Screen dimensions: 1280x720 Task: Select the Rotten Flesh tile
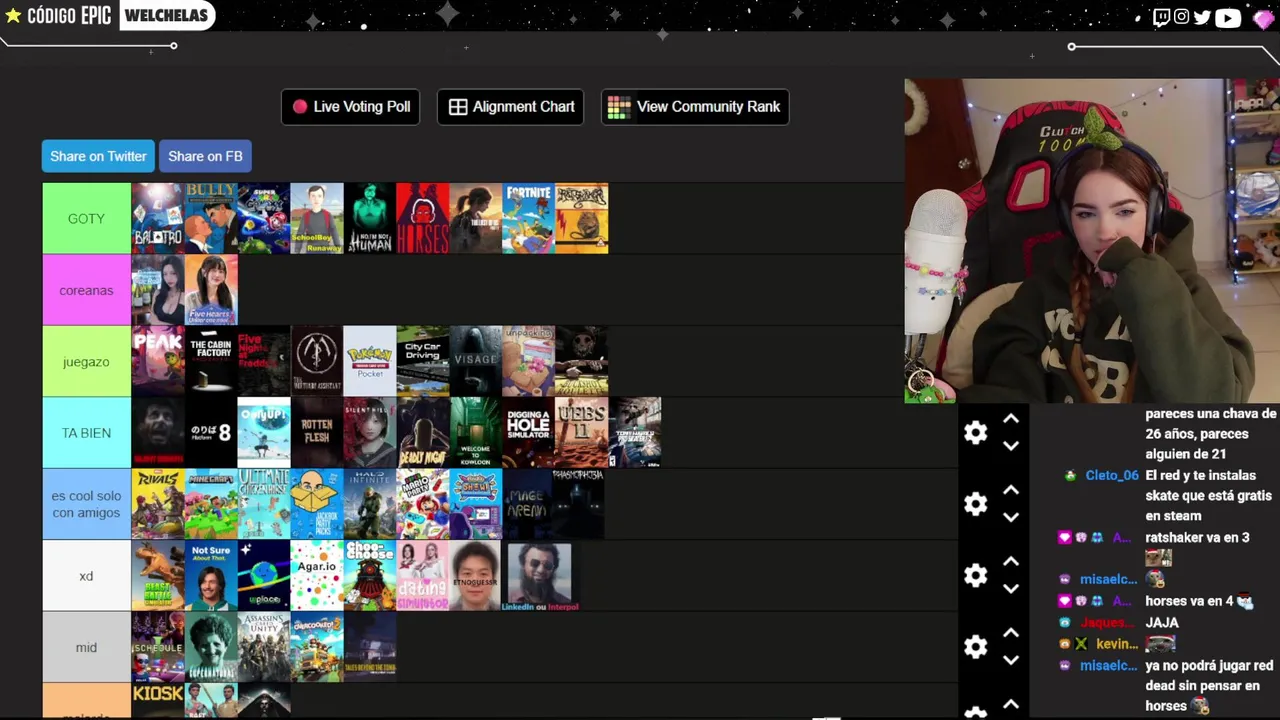click(x=317, y=433)
